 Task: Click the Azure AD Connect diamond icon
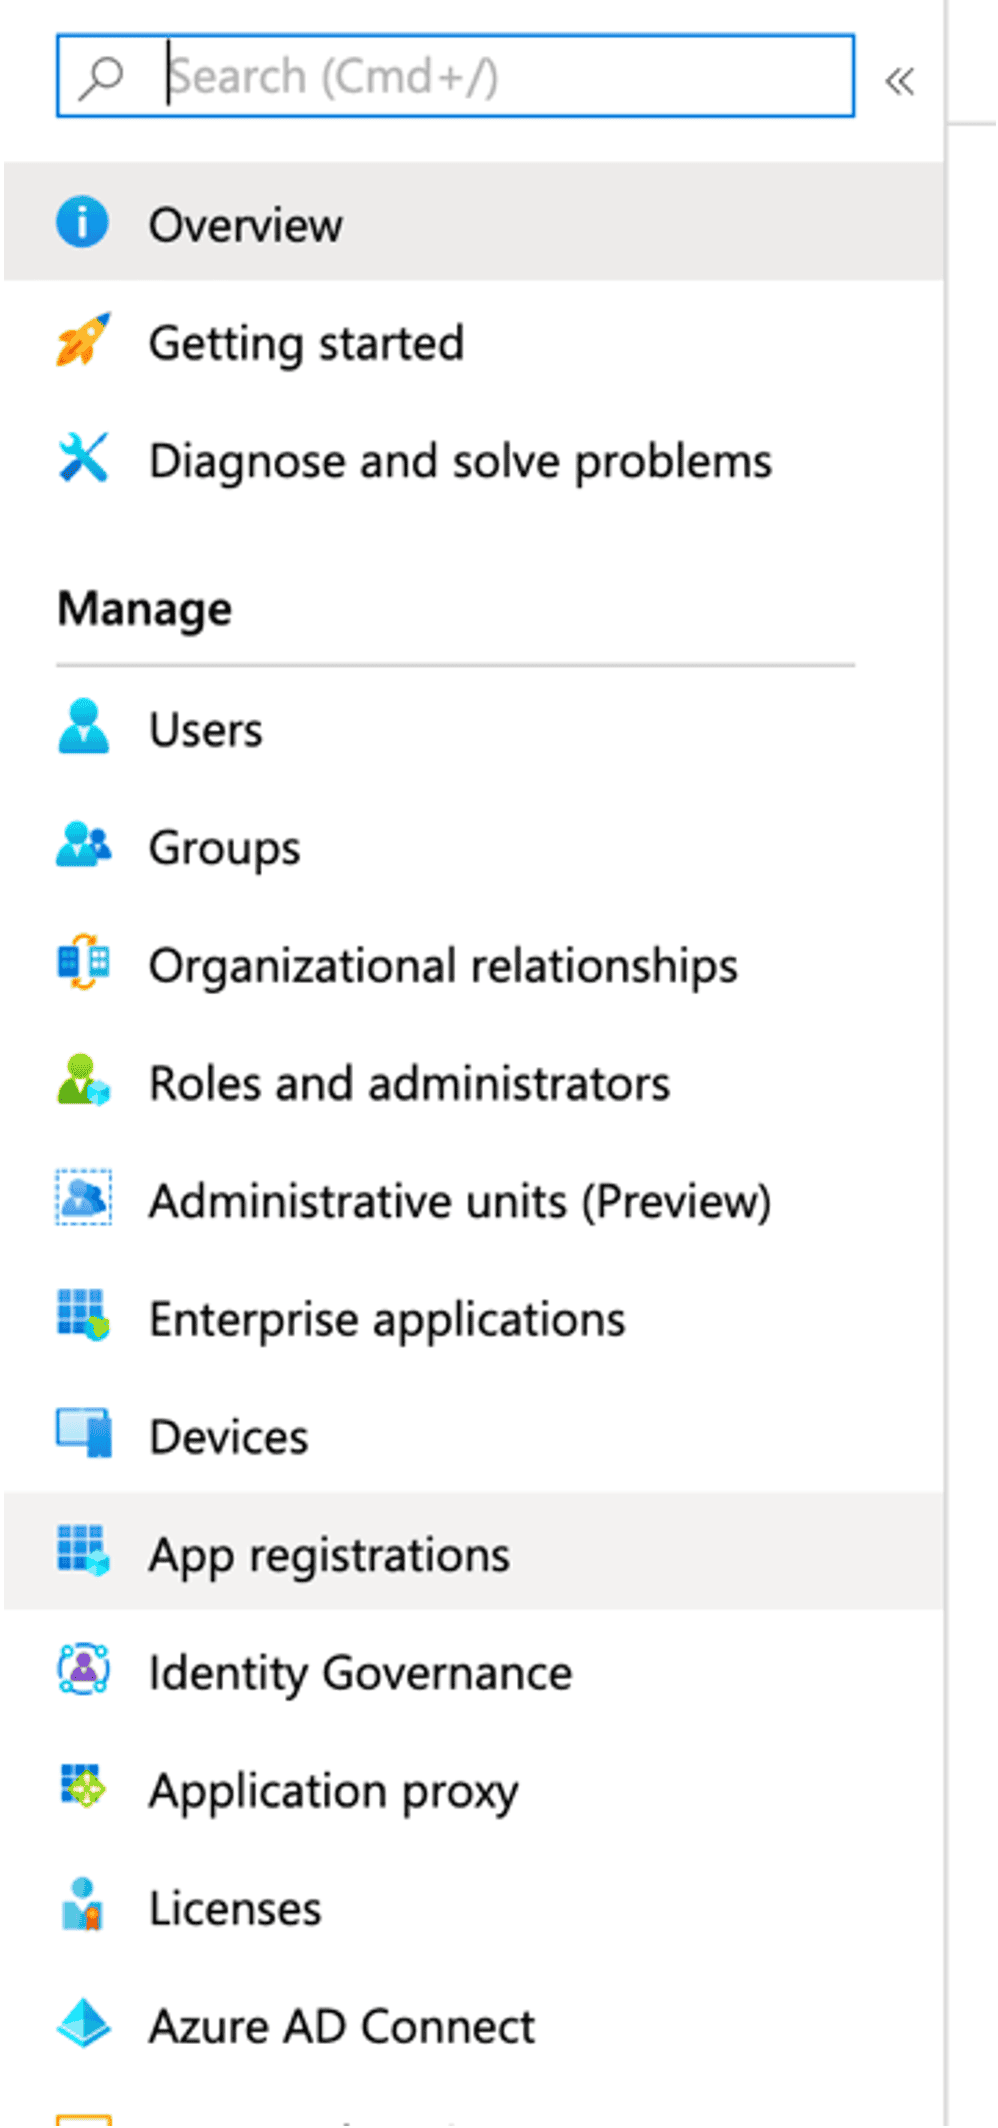coord(83,2024)
